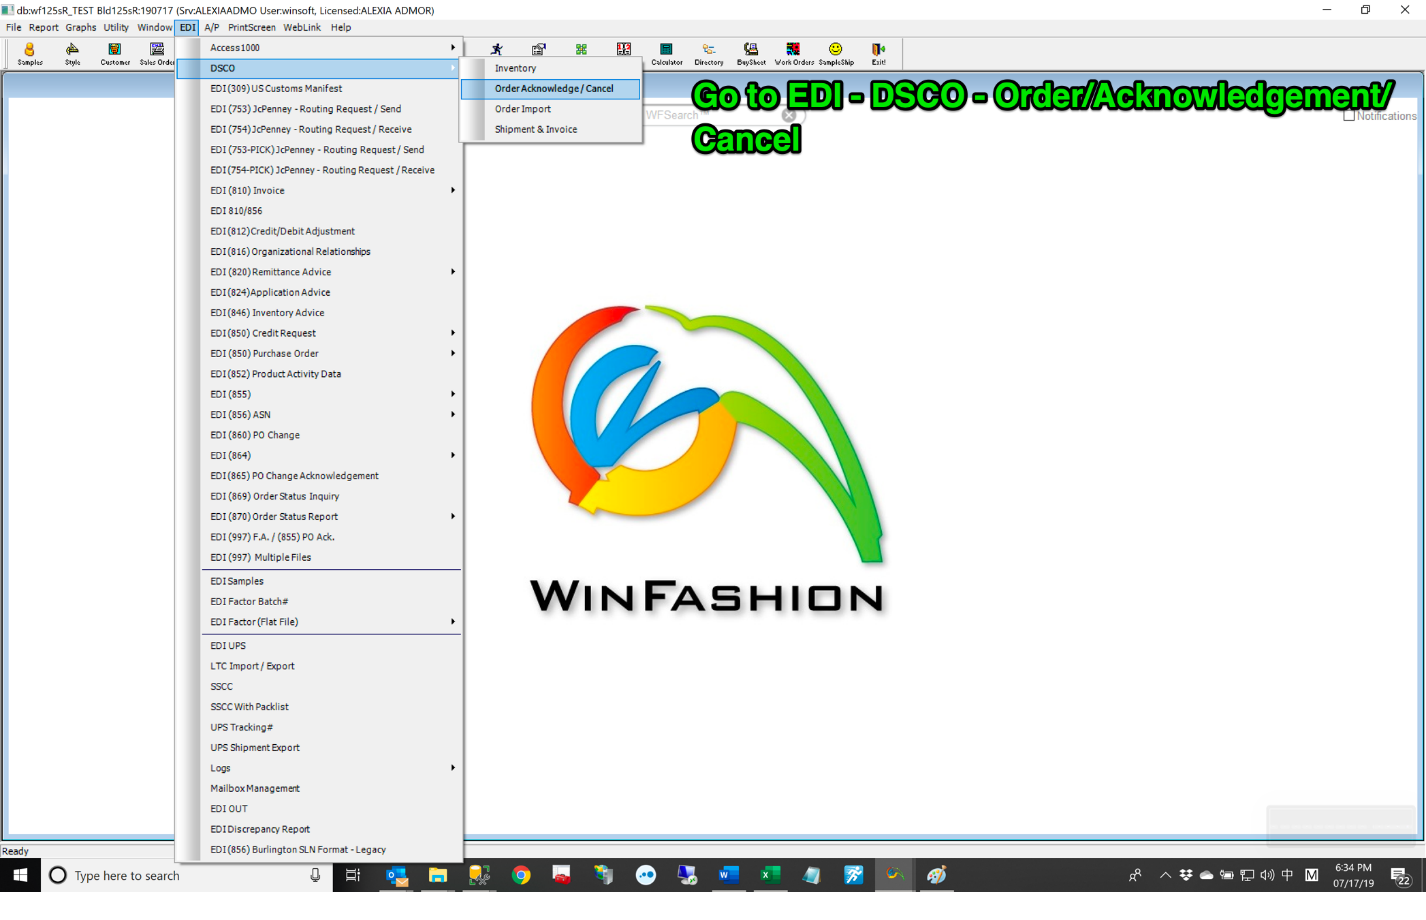
Task: Expand the EDI (855) submenu
Action: coord(453,394)
